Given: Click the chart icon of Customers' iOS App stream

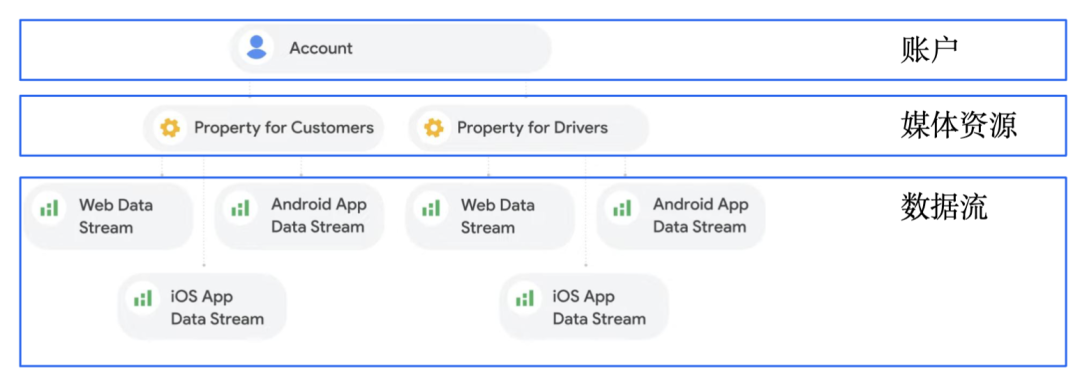Looking at the screenshot, I should click(143, 298).
